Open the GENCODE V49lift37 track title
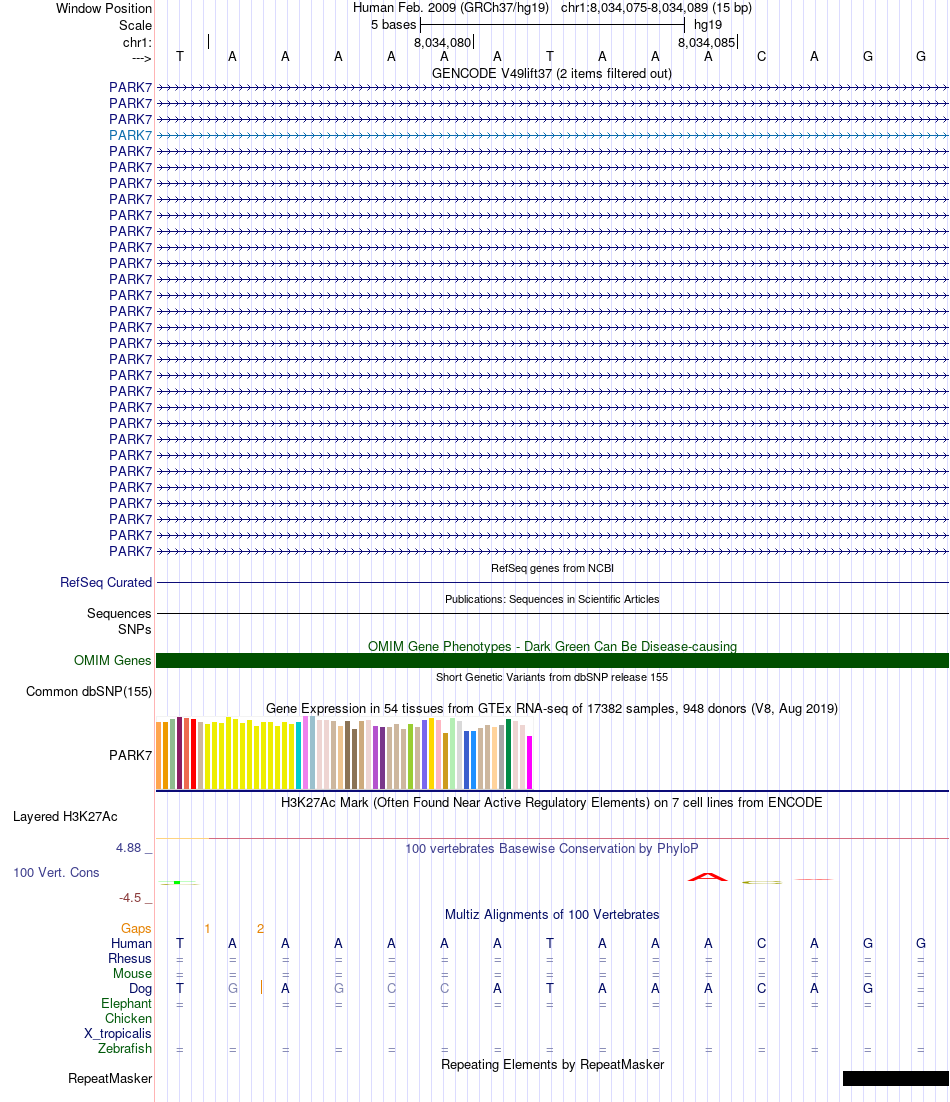 point(552,73)
